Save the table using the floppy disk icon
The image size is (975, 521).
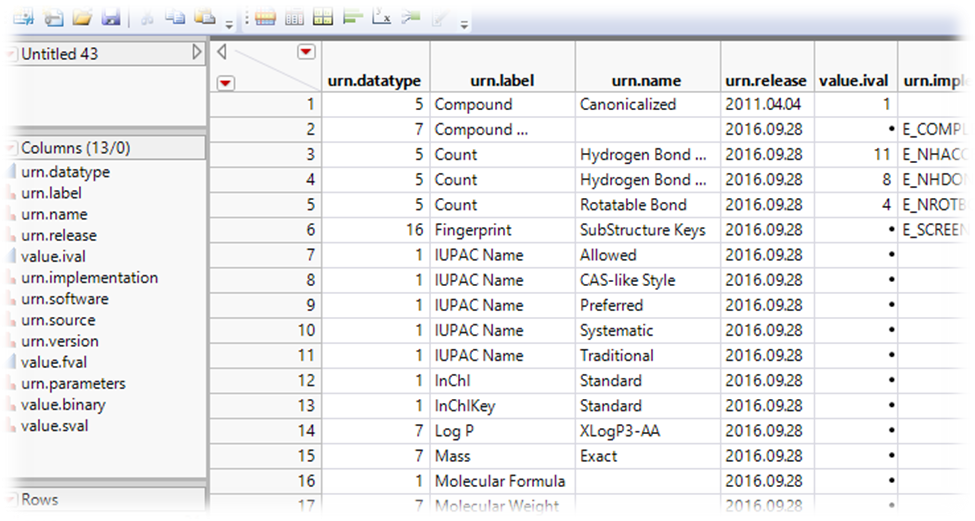coord(111,17)
